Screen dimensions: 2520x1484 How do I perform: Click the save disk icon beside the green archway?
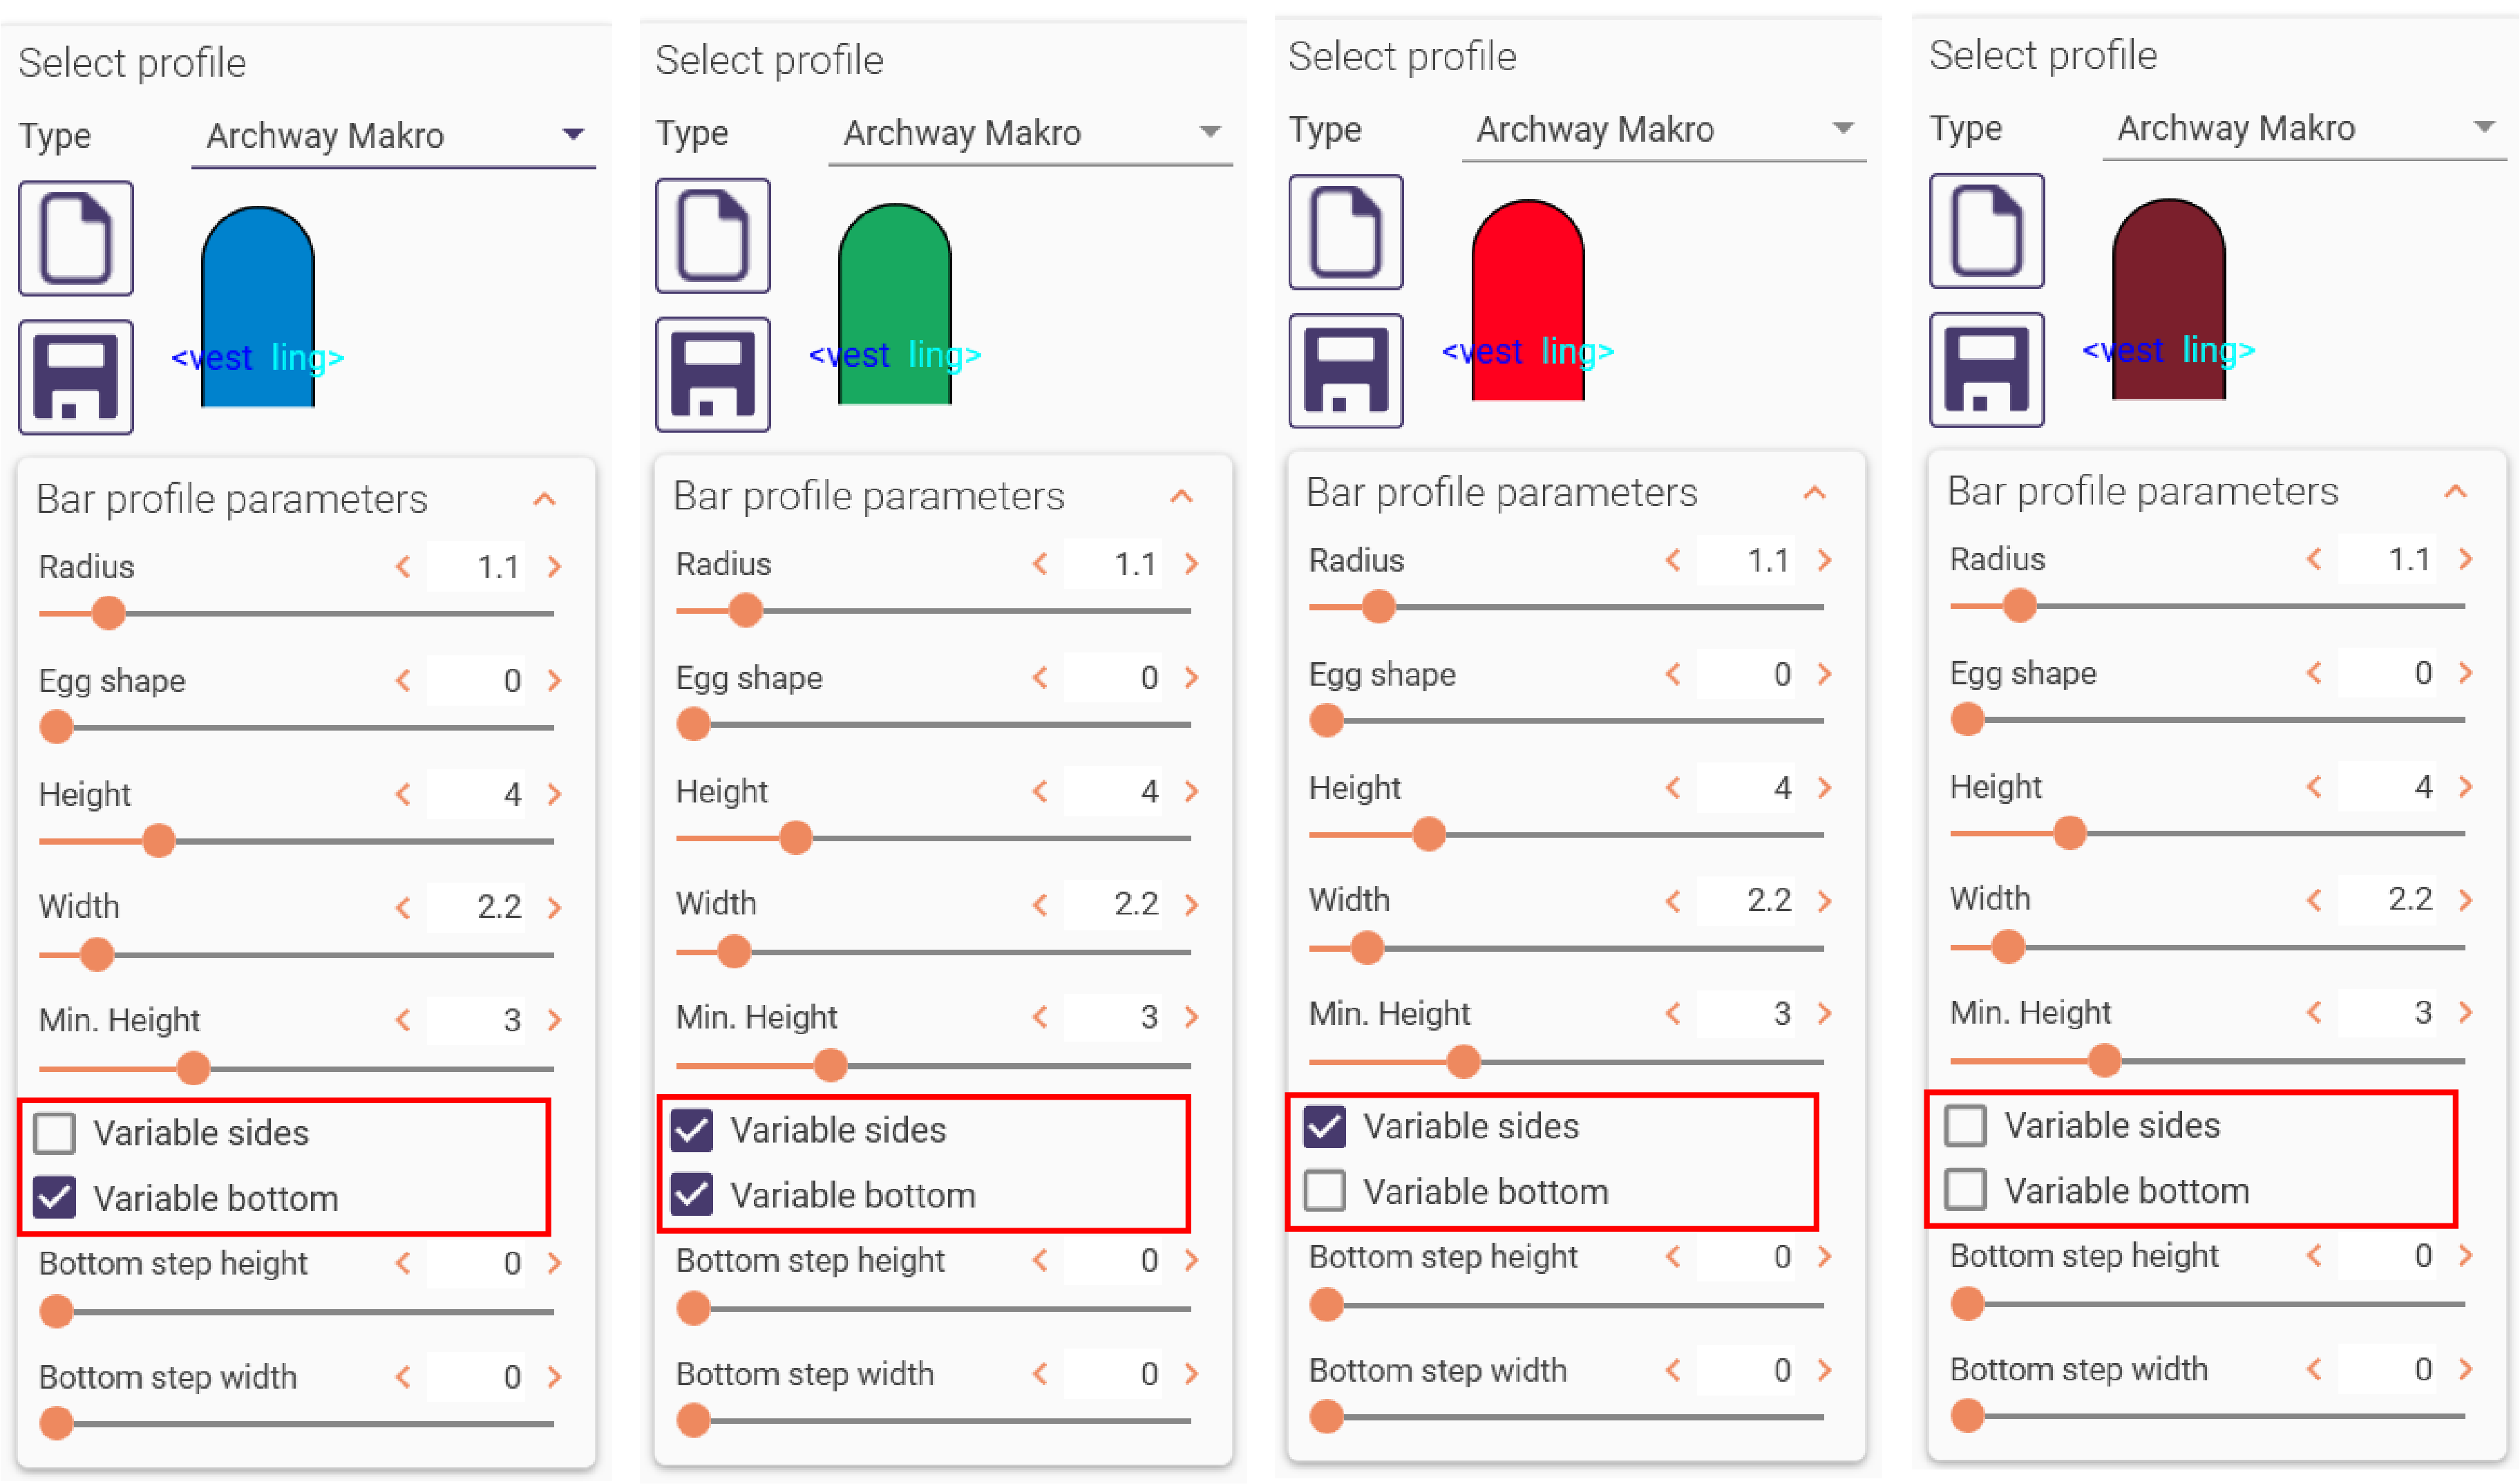(x=713, y=374)
